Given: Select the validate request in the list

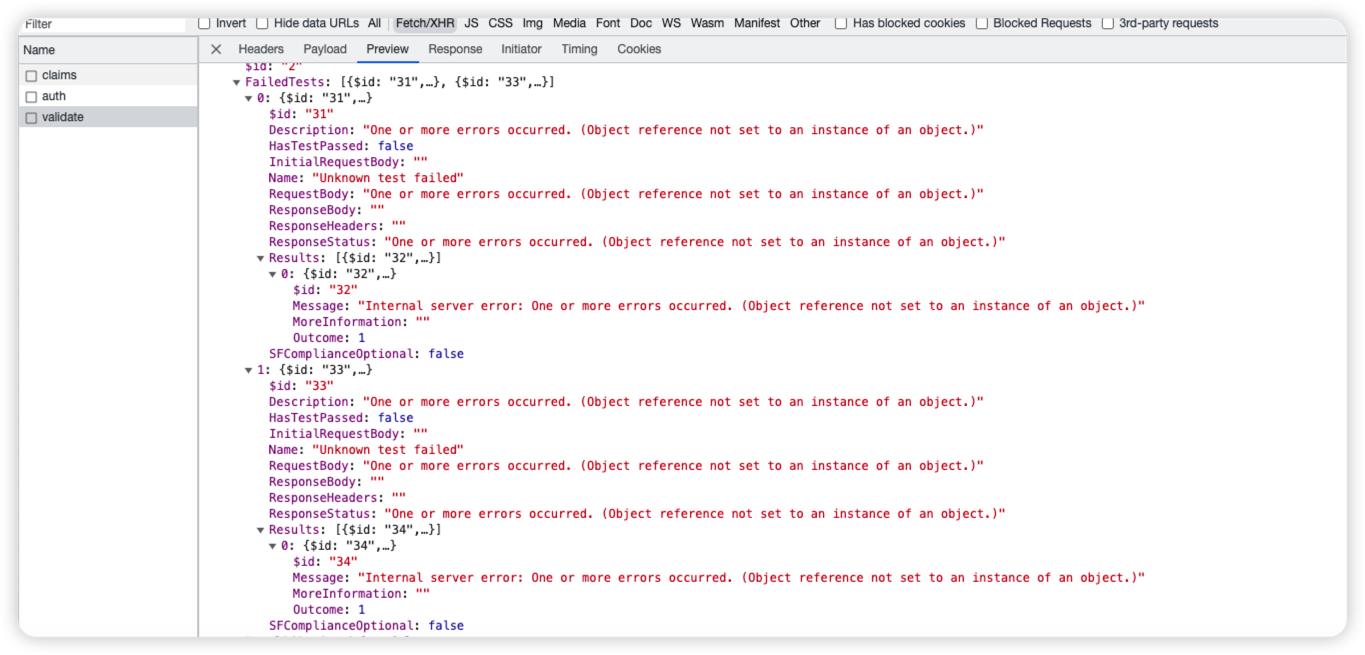Looking at the screenshot, I should 64,117.
